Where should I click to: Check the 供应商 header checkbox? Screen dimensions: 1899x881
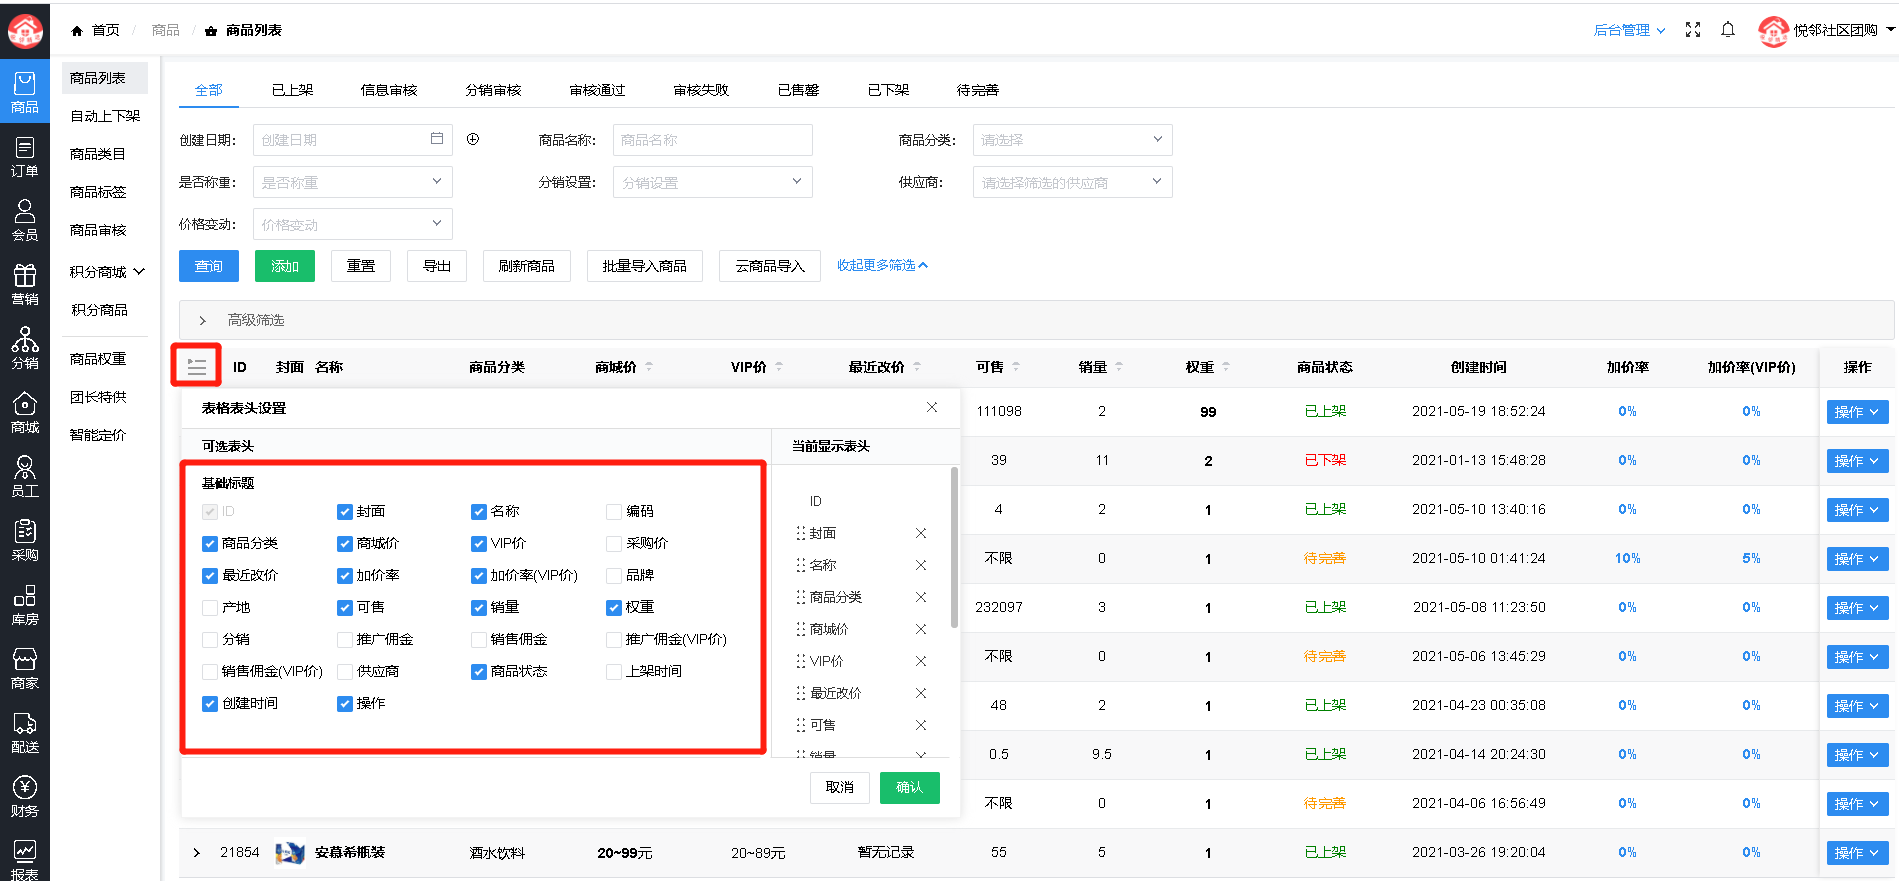coord(345,672)
